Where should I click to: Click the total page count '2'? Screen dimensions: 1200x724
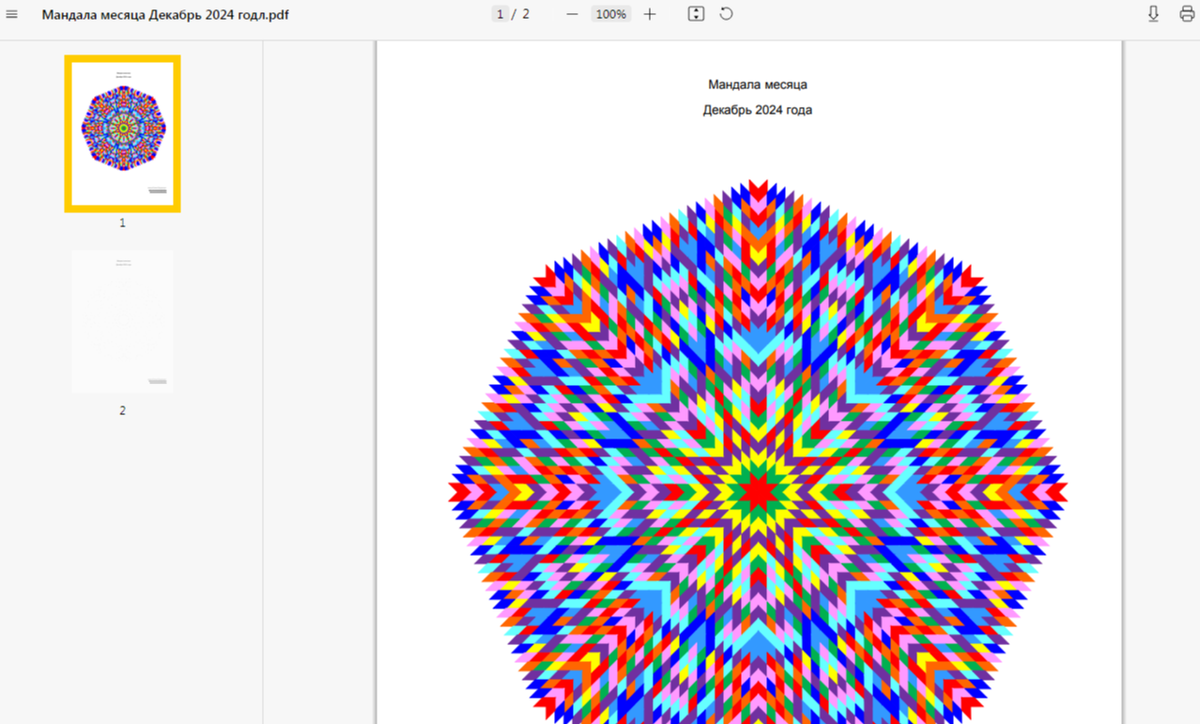coord(526,14)
